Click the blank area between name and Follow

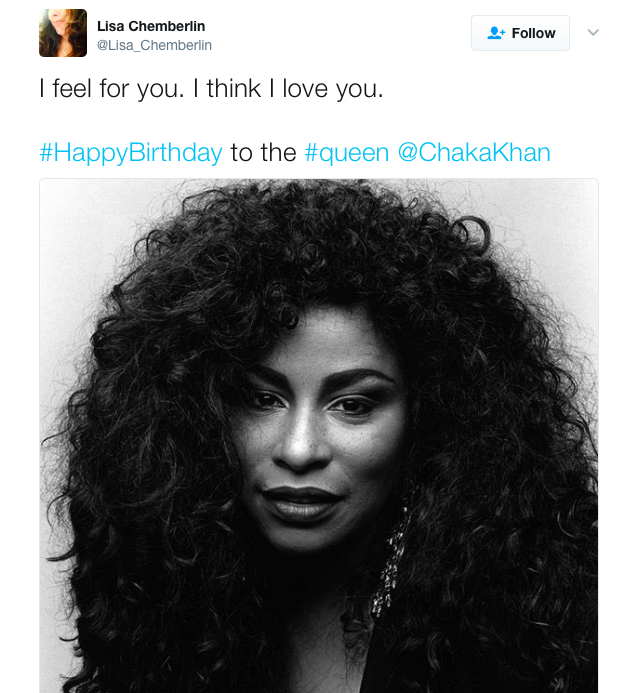340,33
